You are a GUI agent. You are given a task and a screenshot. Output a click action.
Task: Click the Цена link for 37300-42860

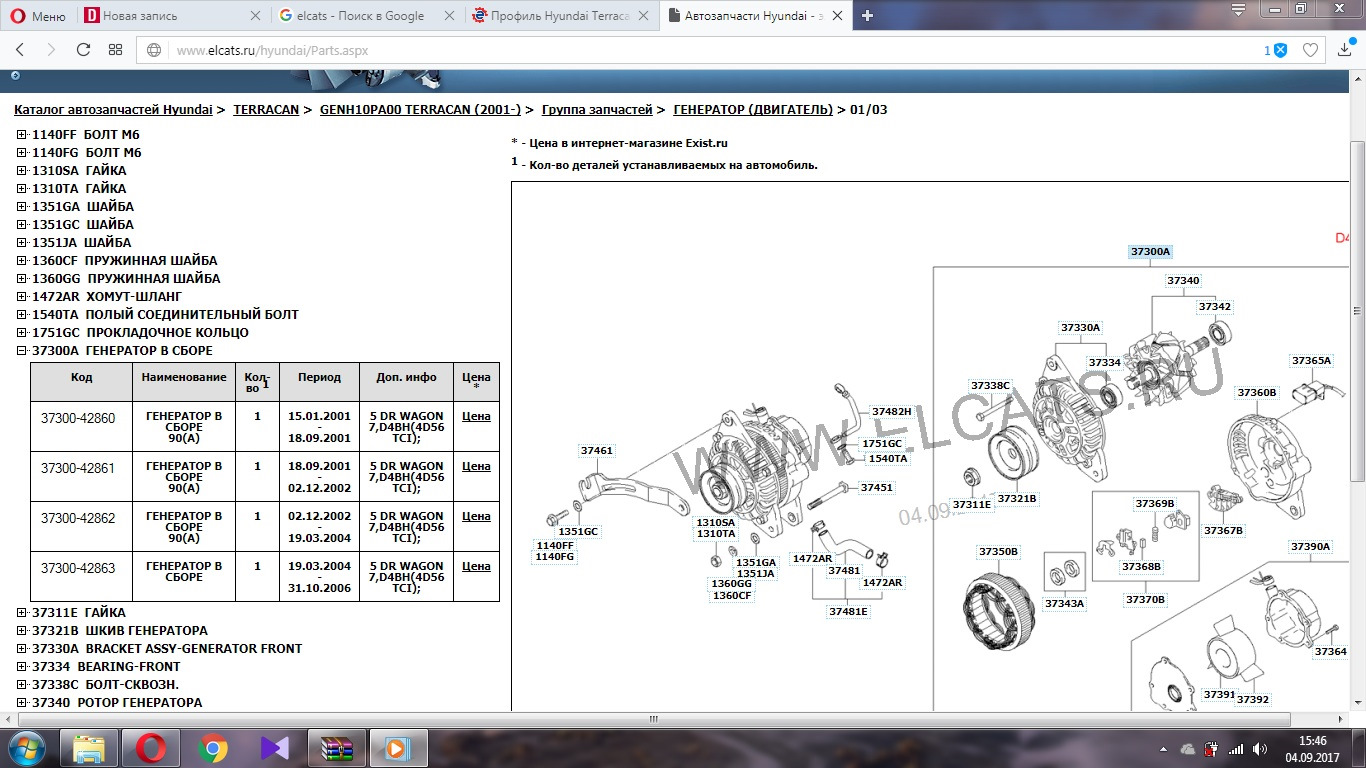click(476, 416)
